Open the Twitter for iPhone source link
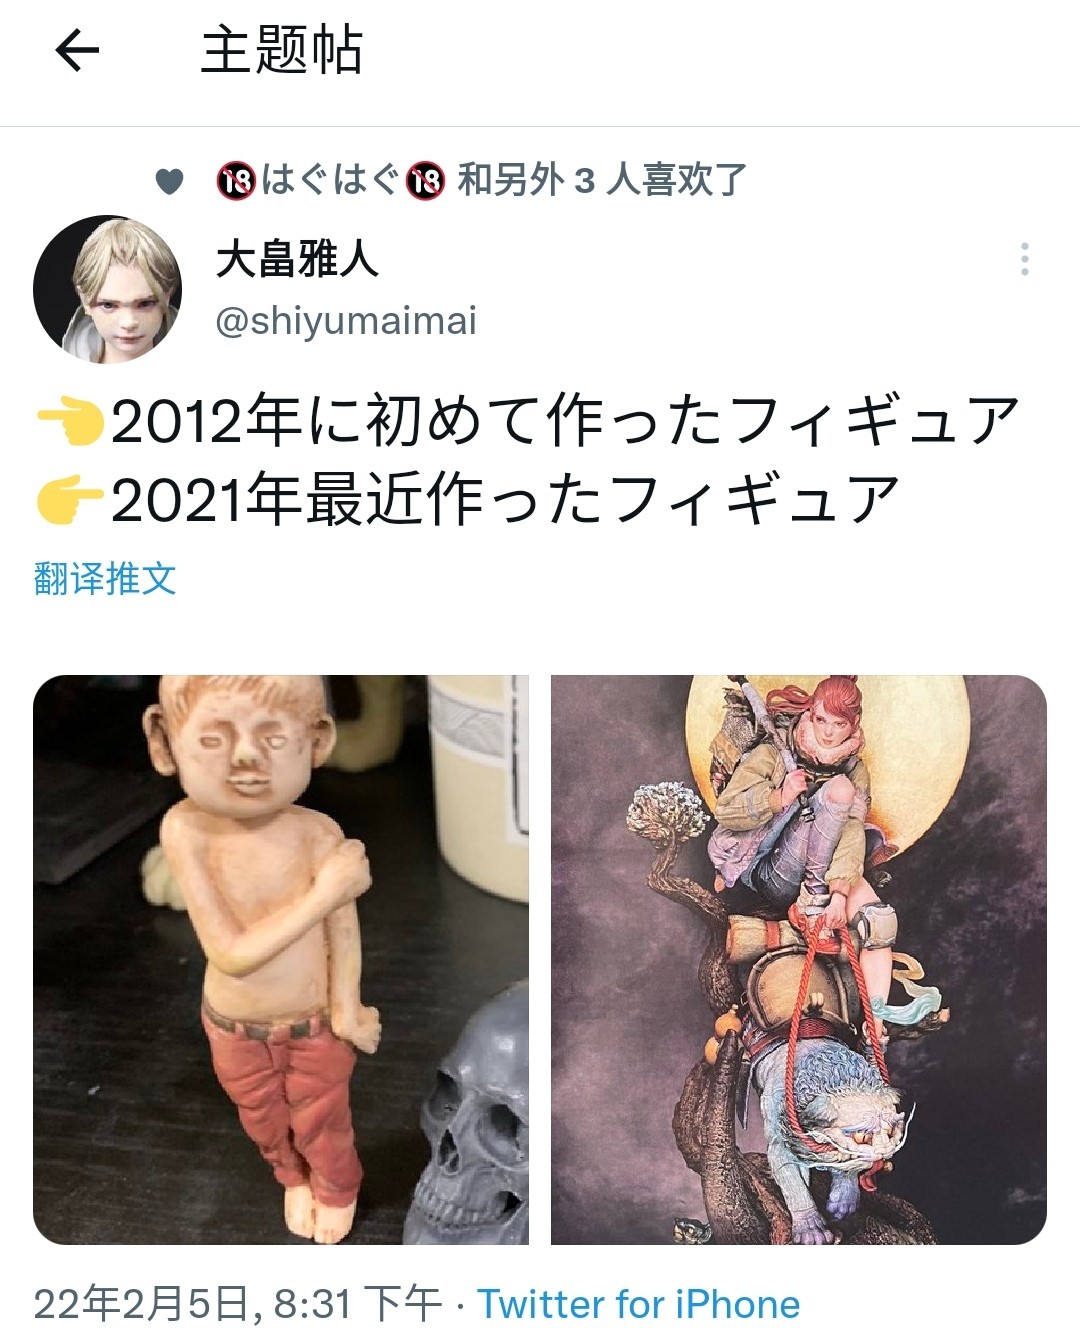The image size is (1080, 1341). pos(638,1304)
